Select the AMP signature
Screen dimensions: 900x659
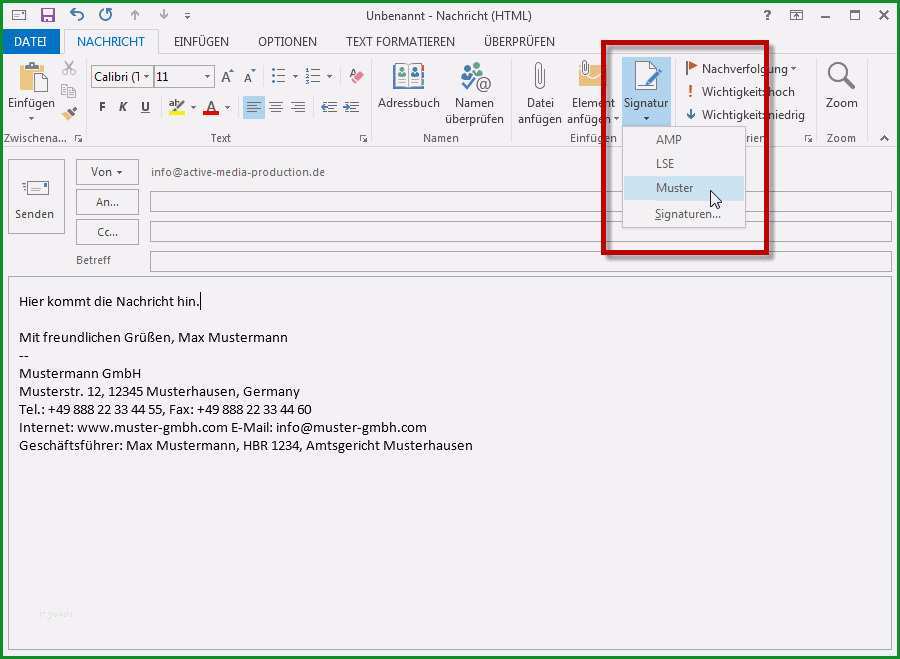click(684, 139)
